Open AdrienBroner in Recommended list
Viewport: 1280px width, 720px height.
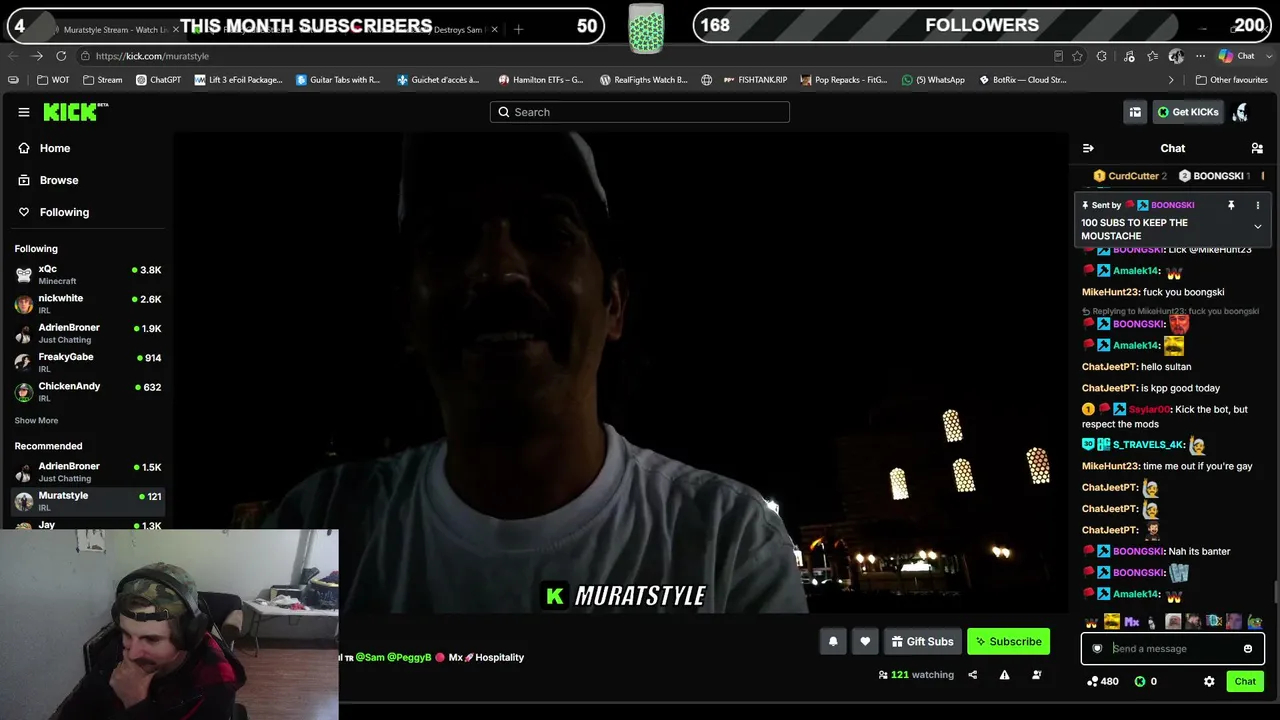click(88, 472)
